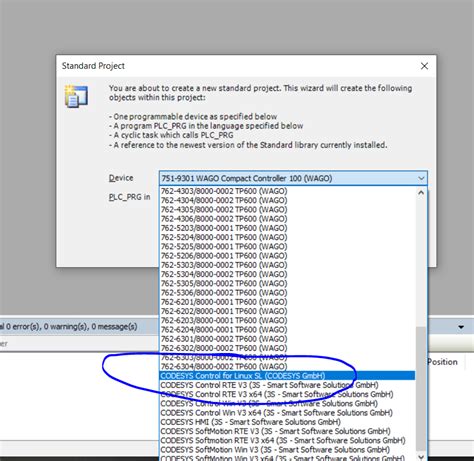The image size is (474, 461).
Task: Click the device list scroll-down arrow
Action: coord(421,457)
